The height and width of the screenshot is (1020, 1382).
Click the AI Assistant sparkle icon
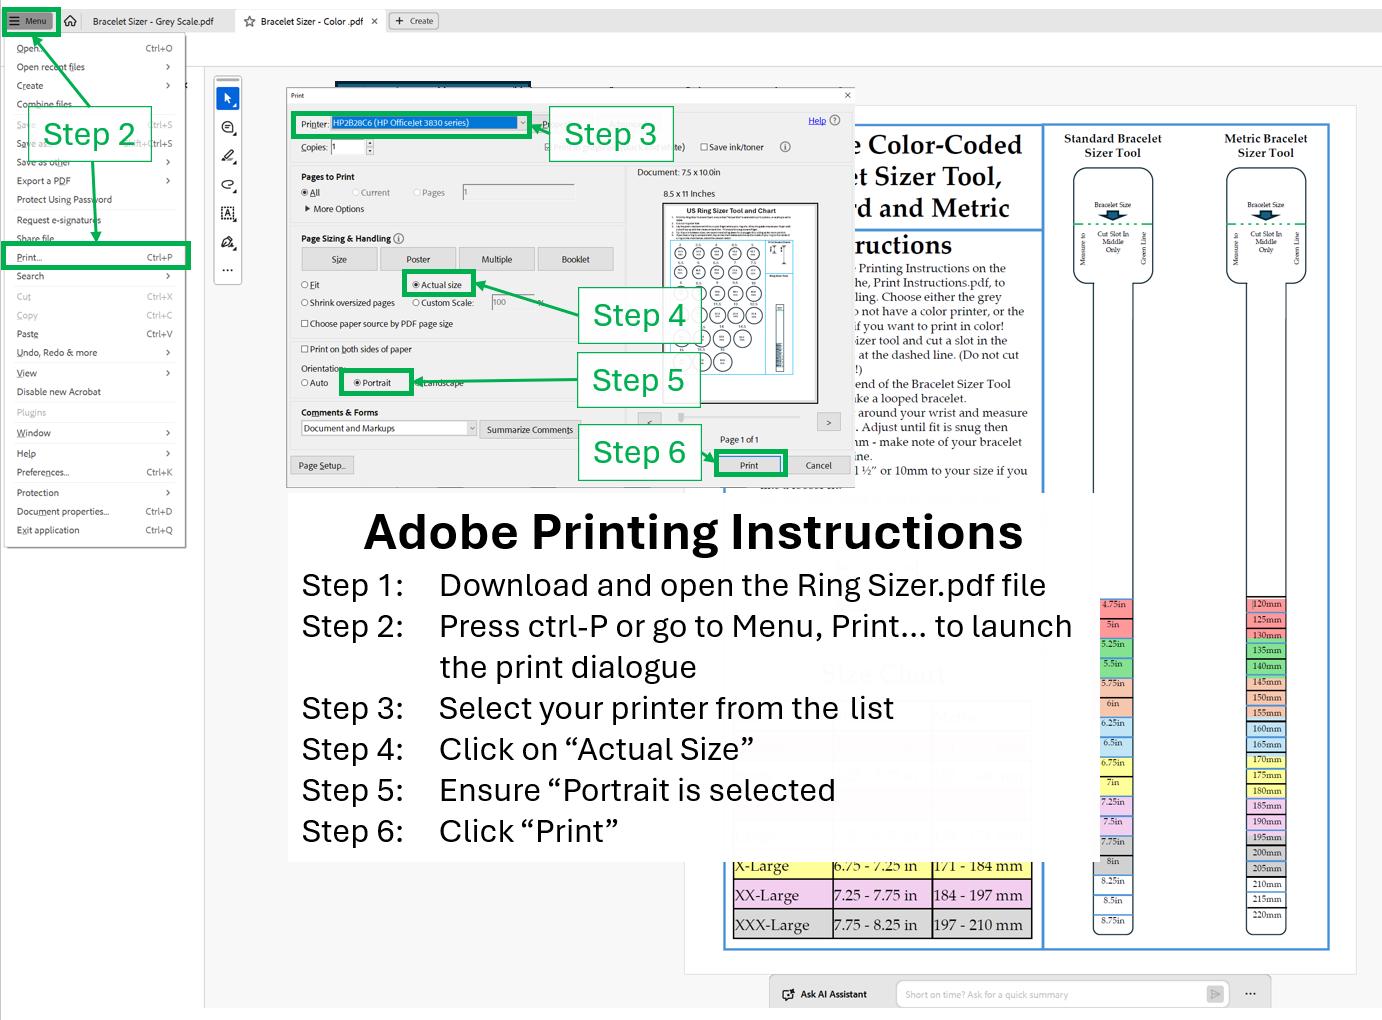pos(789,994)
